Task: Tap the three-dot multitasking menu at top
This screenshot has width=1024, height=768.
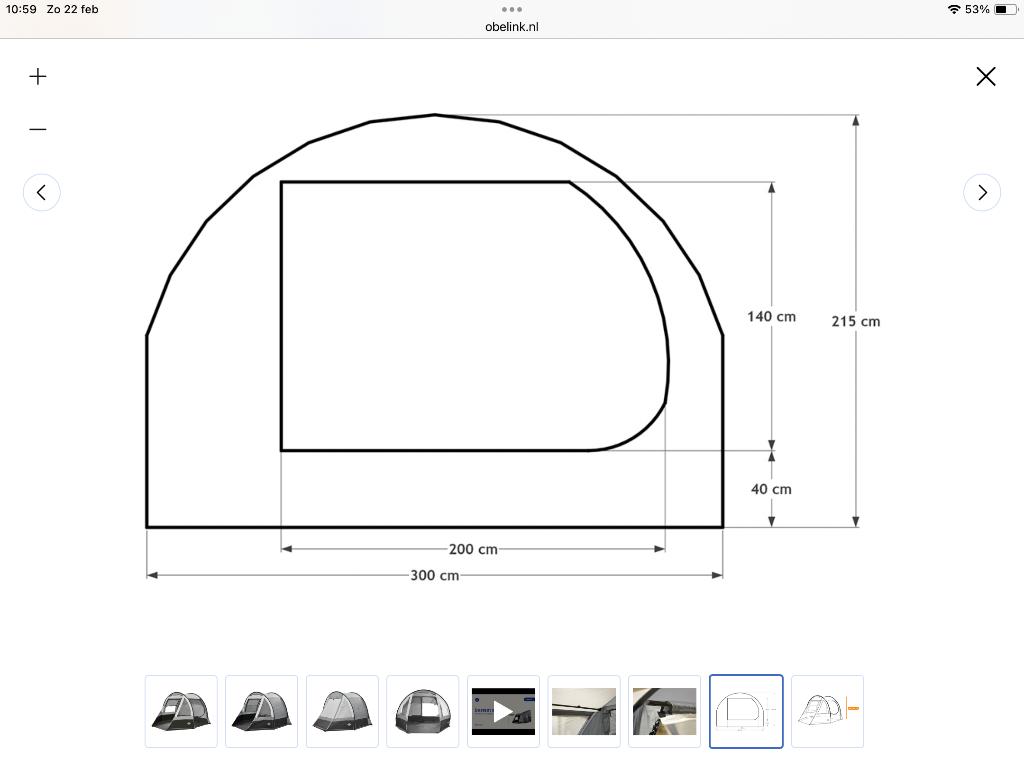Action: [512, 10]
